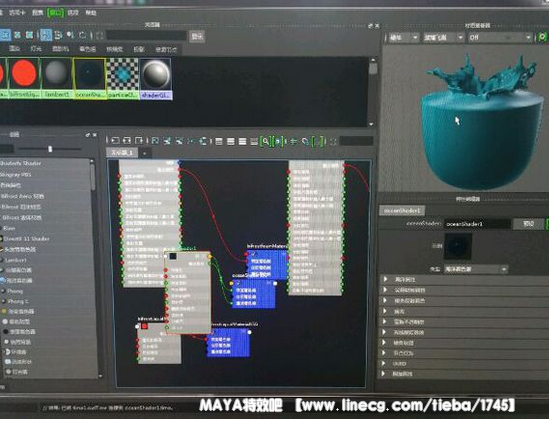Image resolution: width=549 pixels, height=422 pixels.
Task: Expand the 海洋属性 Ocean Attributes section
Action: click(x=464, y=279)
